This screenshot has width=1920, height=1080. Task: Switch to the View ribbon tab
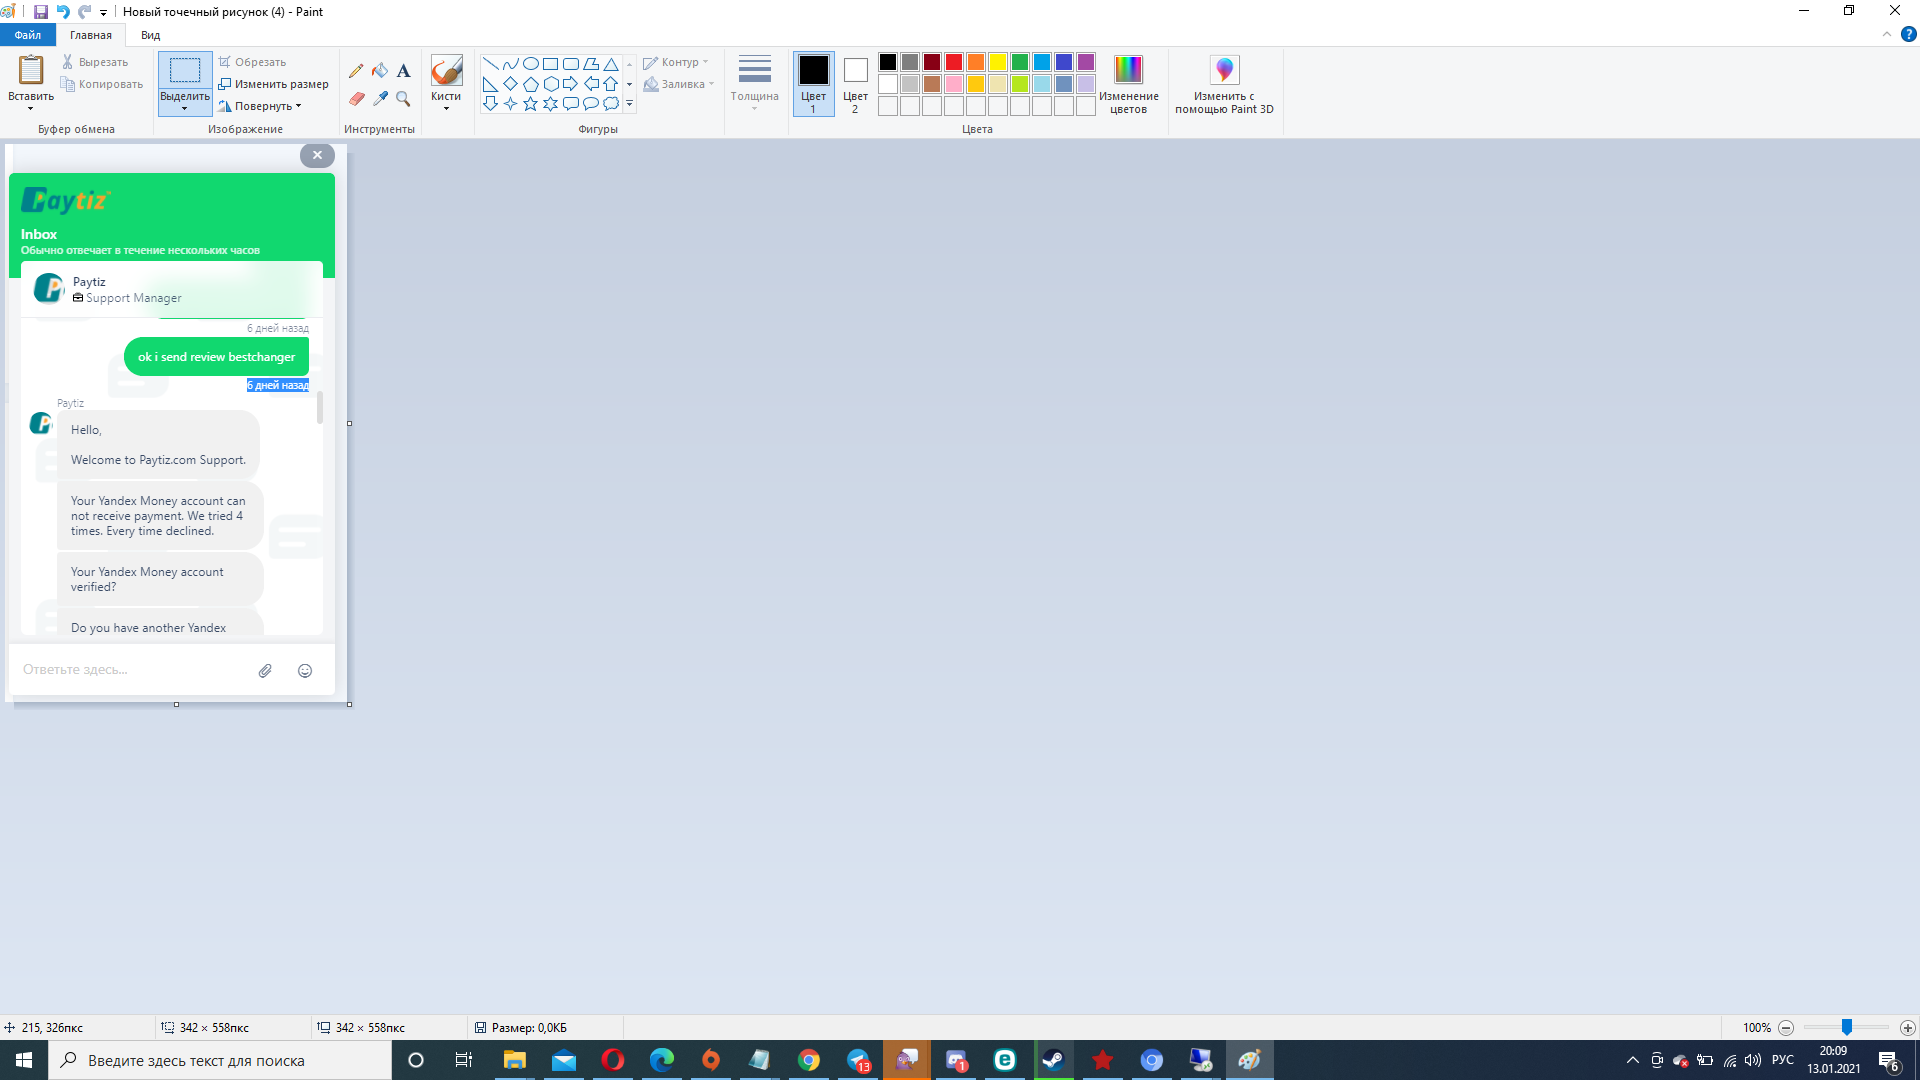pos(150,35)
